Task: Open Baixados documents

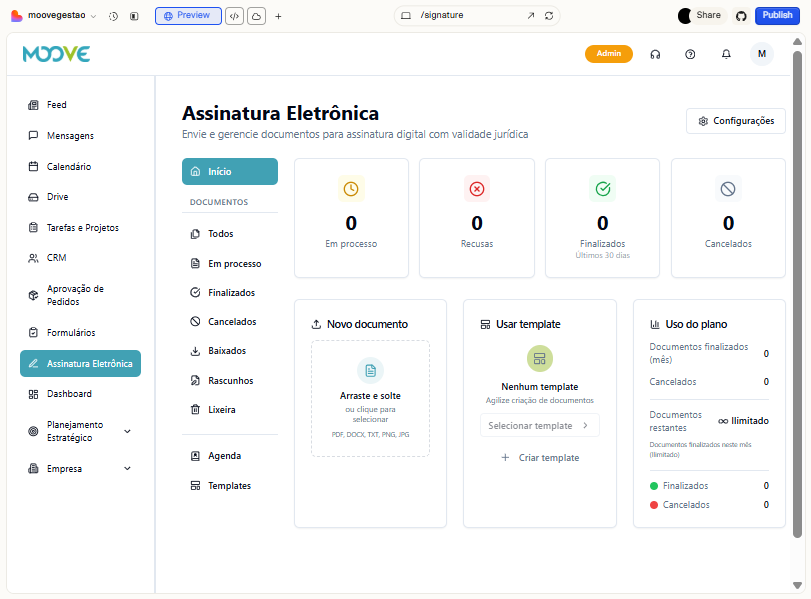Action: (230, 351)
